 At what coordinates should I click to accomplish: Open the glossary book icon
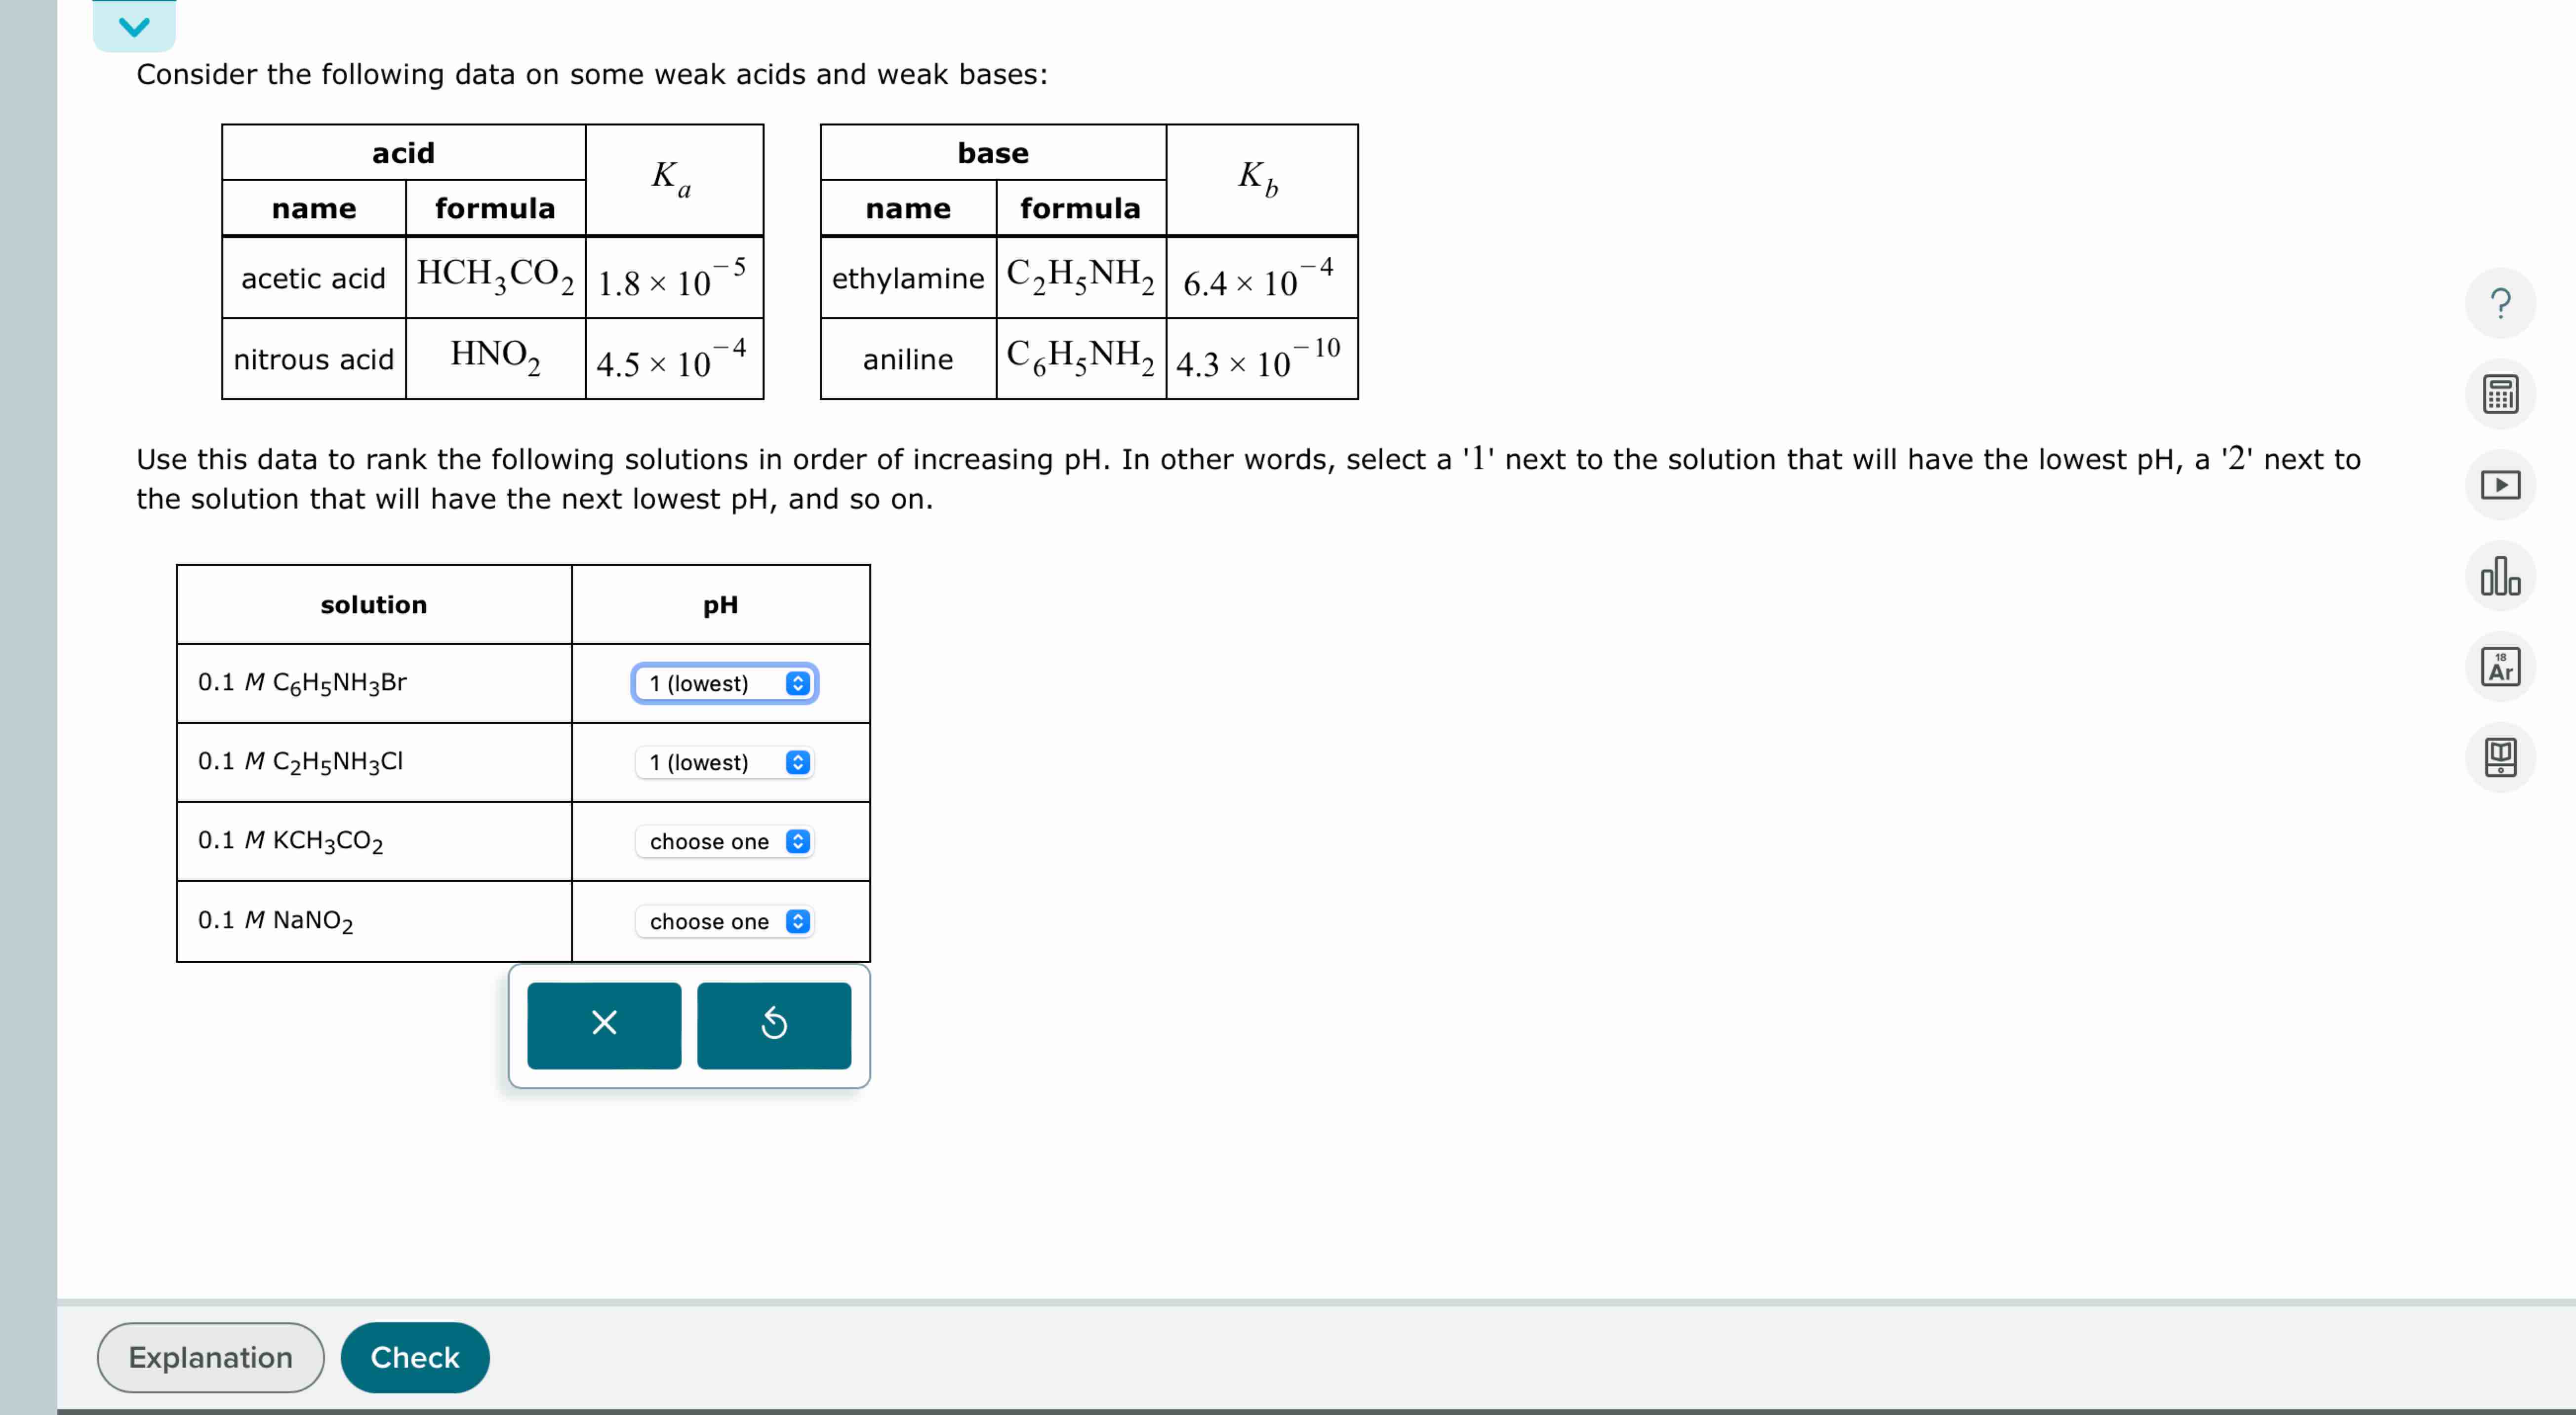pyautogui.click(x=2500, y=757)
